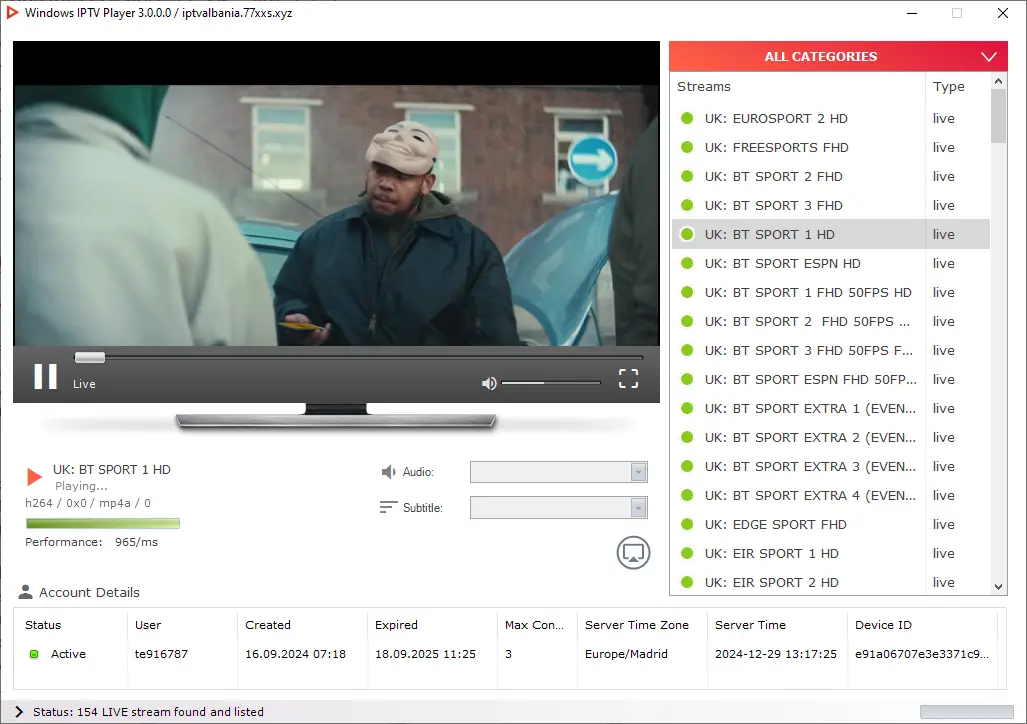Select UK: BT SPORT EXTRA 1 stream
1027x724 pixels.
831,408
